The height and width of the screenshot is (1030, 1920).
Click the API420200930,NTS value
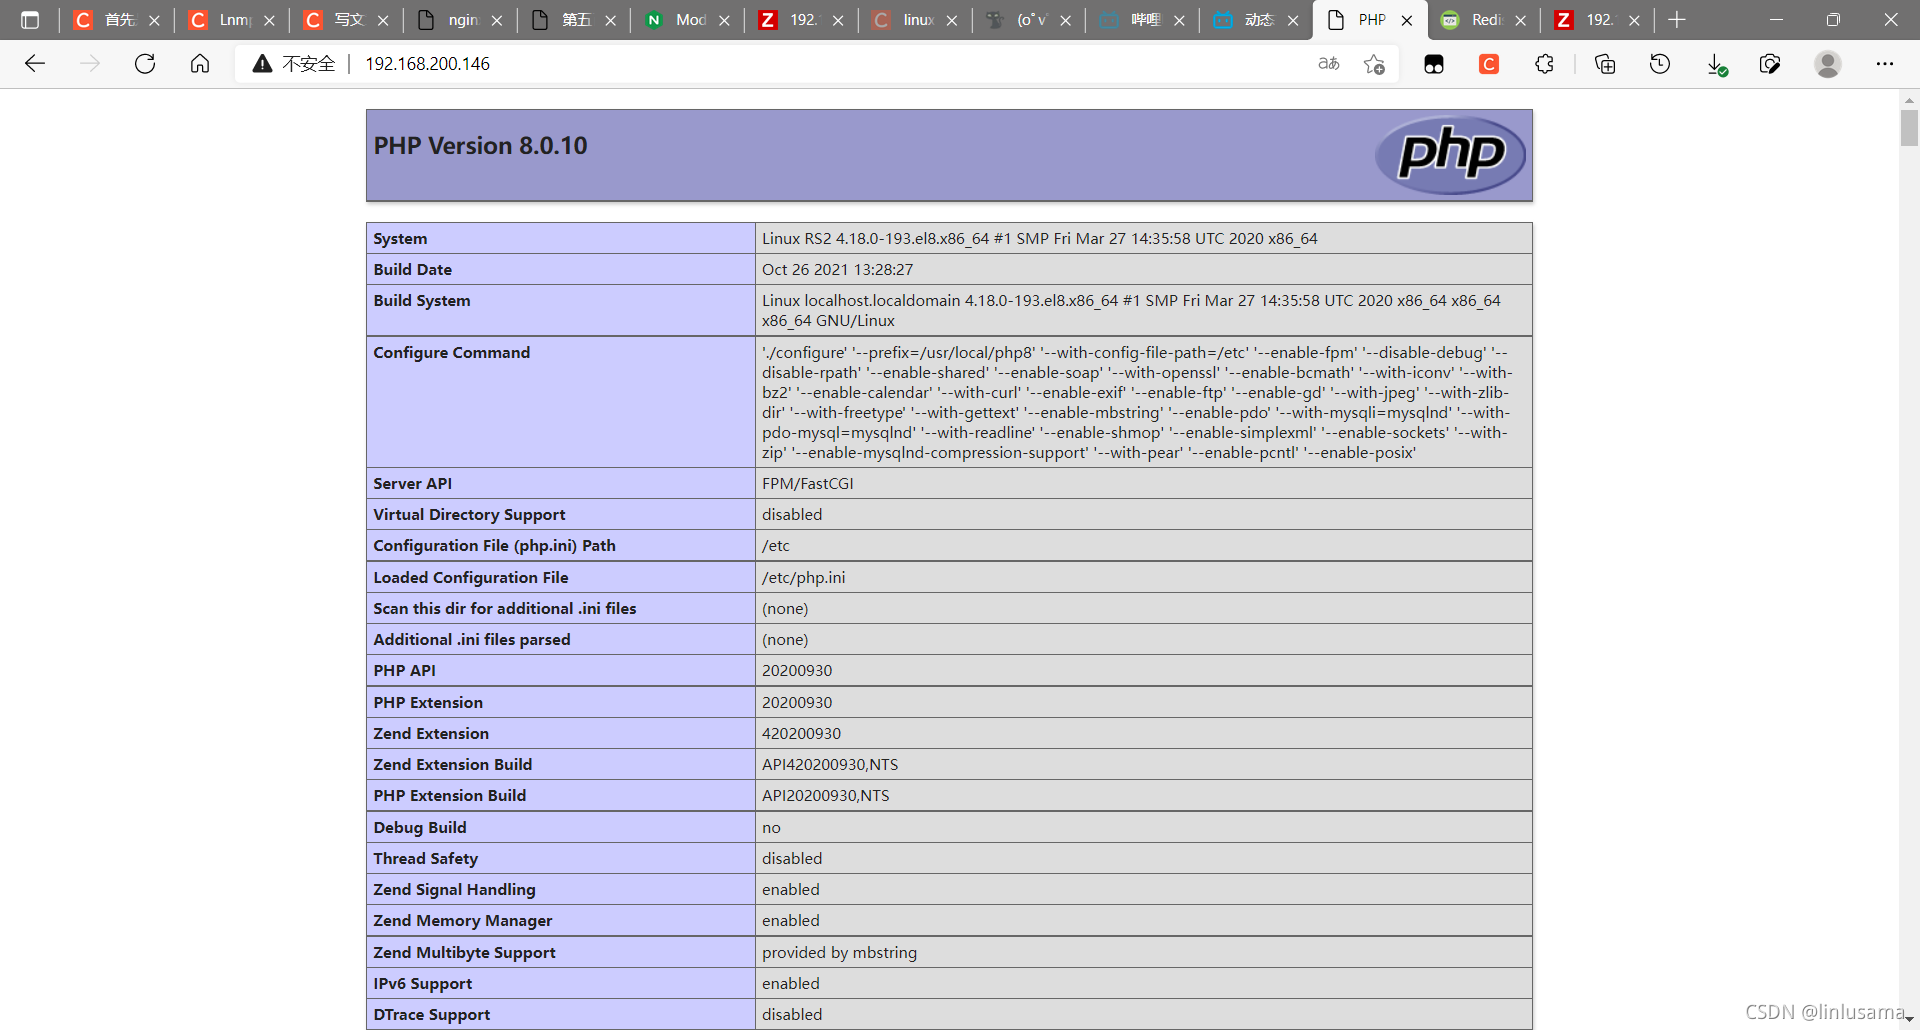pos(830,765)
